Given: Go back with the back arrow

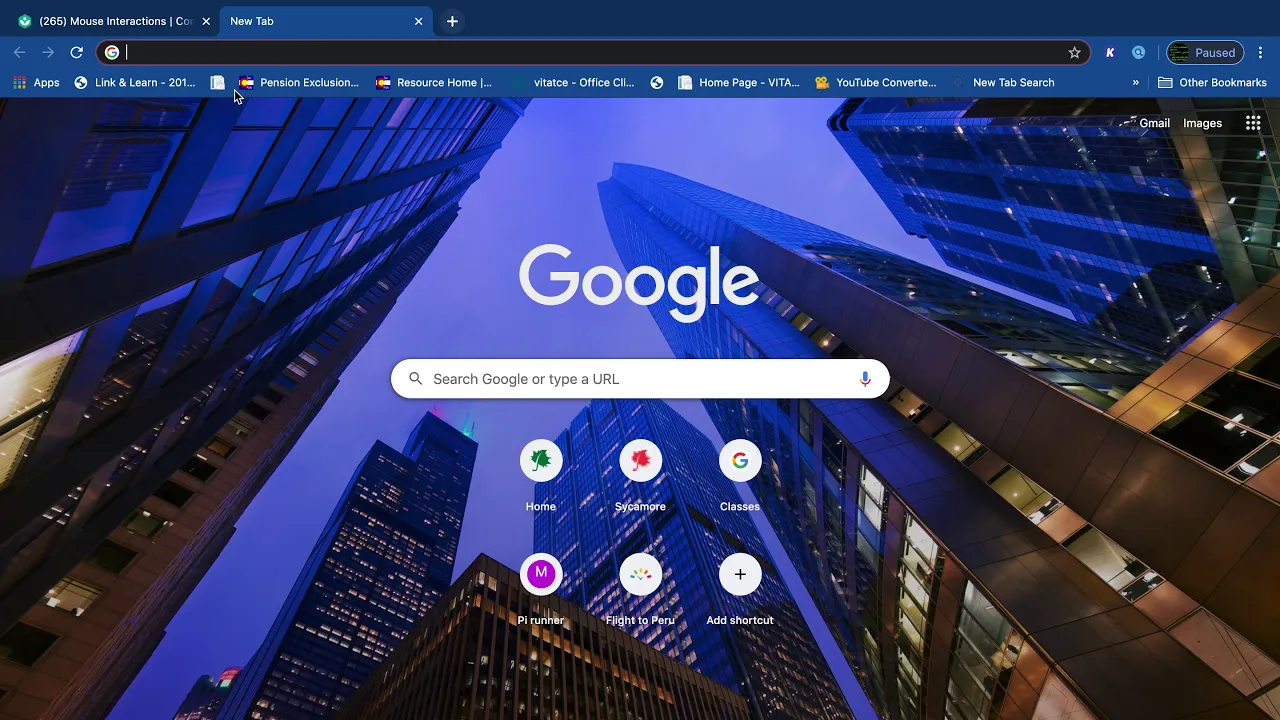Looking at the screenshot, I should [x=20, y=52].
